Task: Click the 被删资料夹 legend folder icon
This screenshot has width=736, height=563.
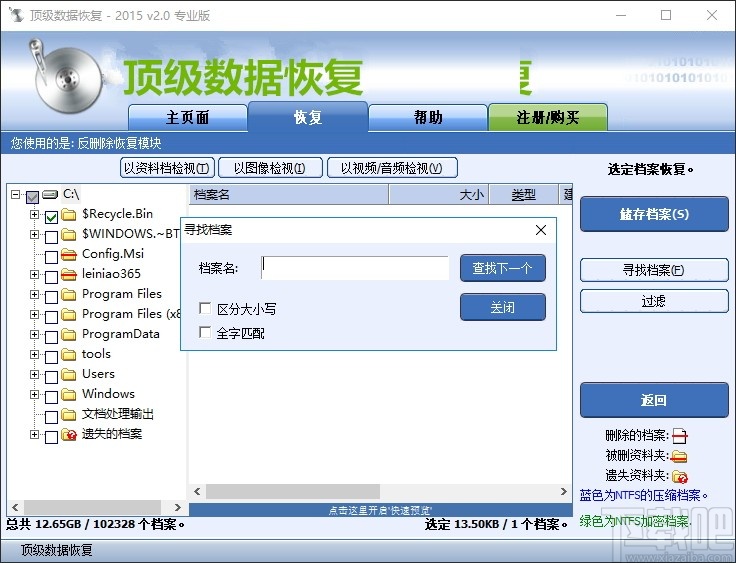Action: (x=679, y=456)
